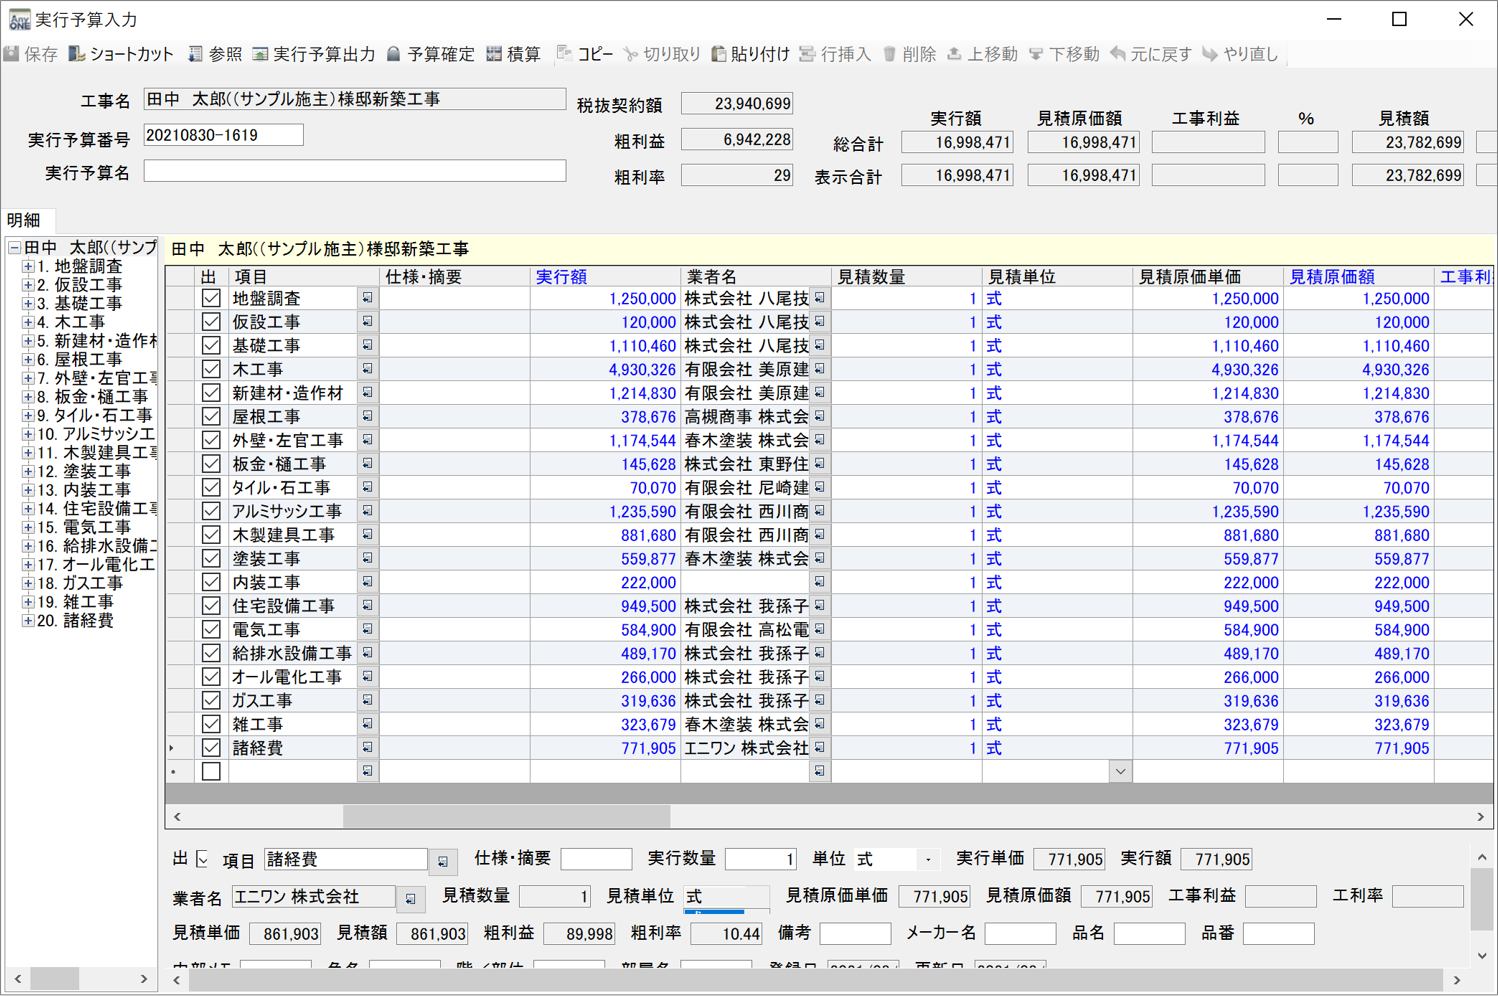Click the 保存 save icon in toolbar
Viewport: 1498px width, 996px height.
coord(13,54)
